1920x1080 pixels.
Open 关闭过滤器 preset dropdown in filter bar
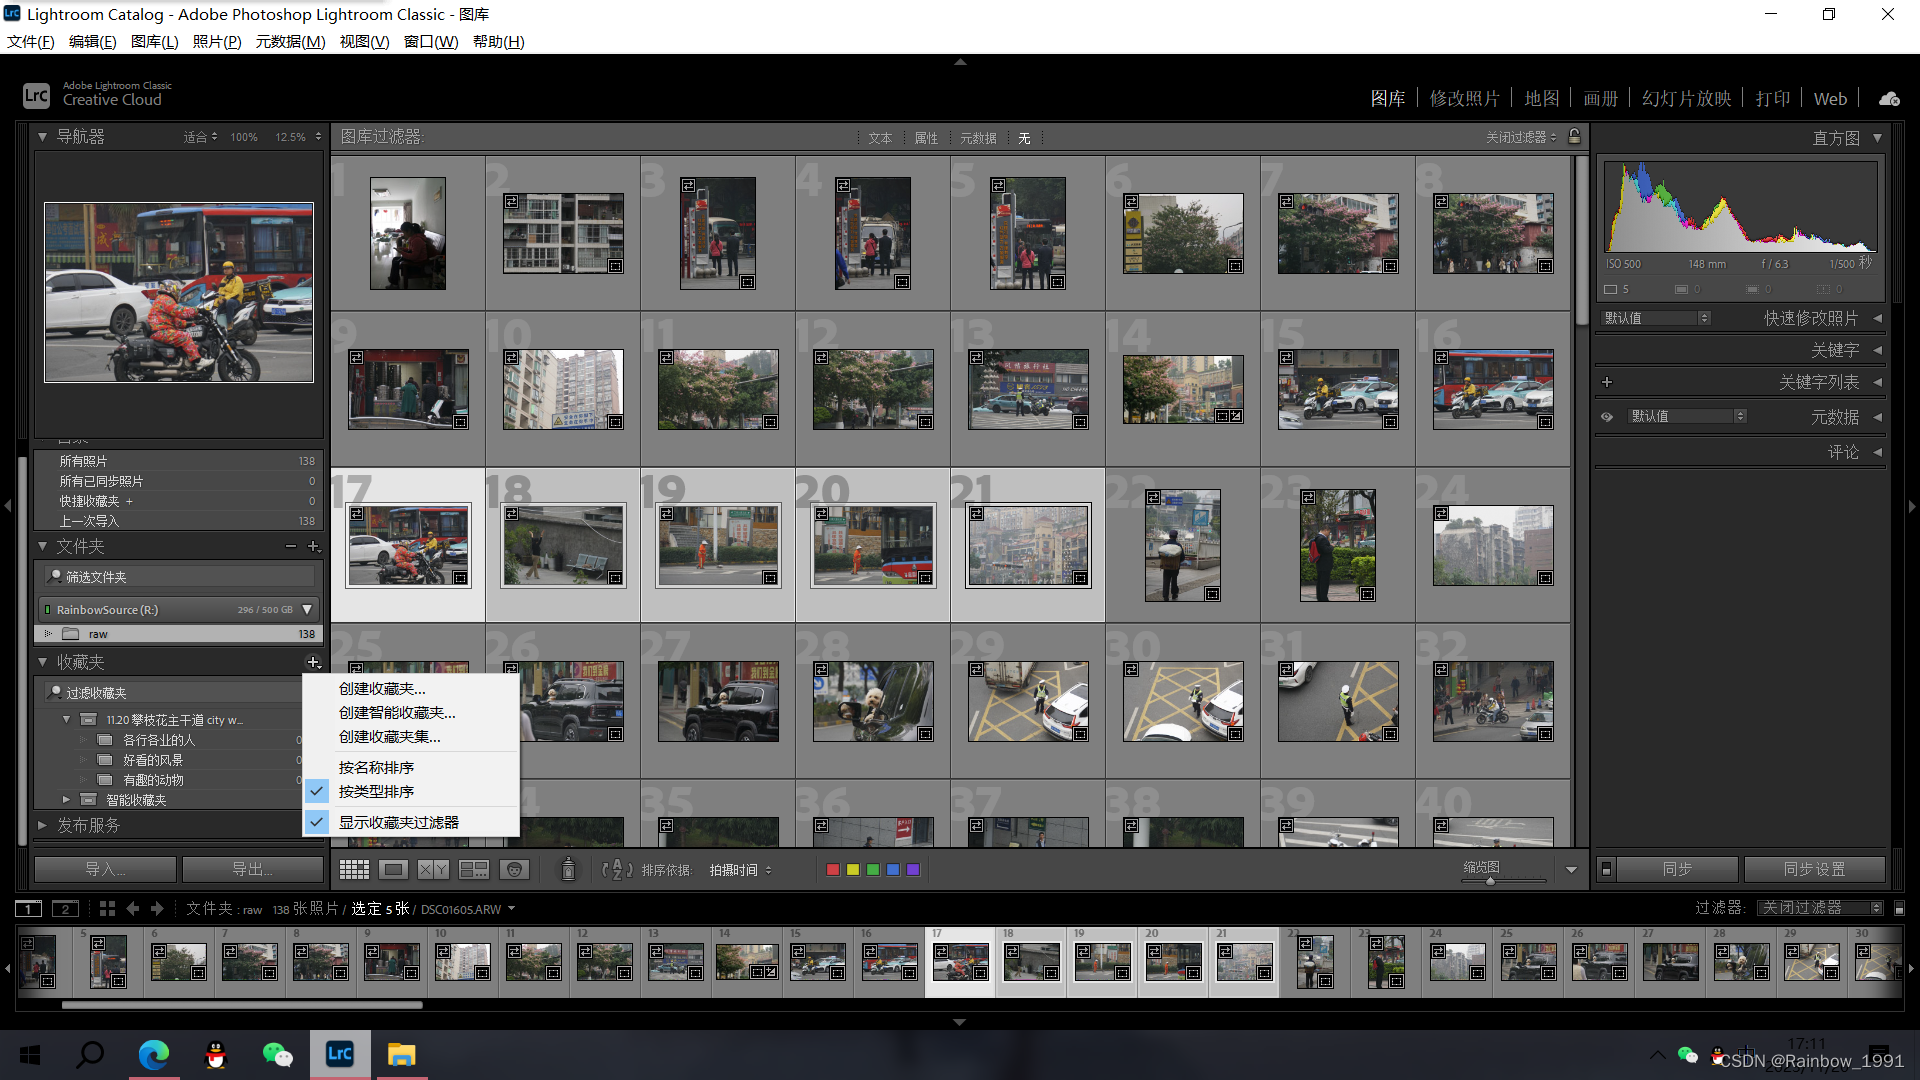point(1521,137)
